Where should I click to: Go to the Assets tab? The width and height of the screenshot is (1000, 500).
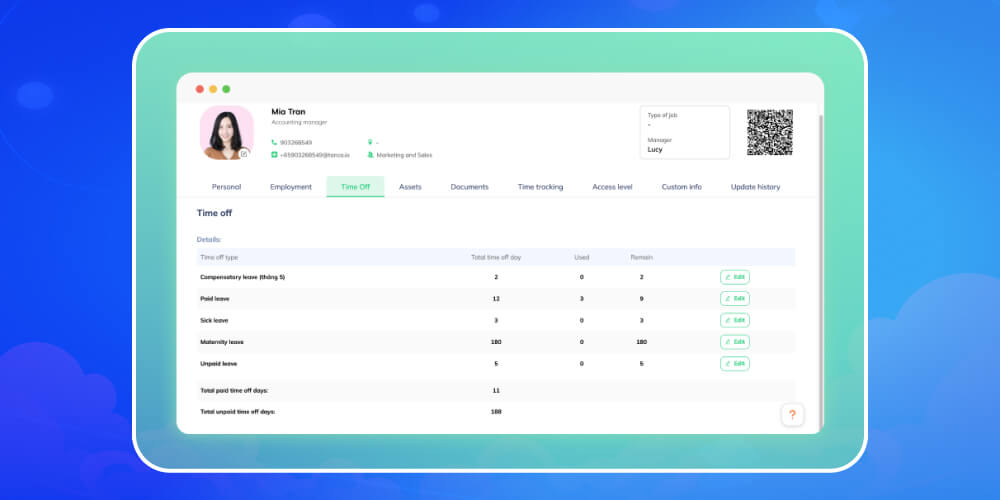tap(410, 187)
